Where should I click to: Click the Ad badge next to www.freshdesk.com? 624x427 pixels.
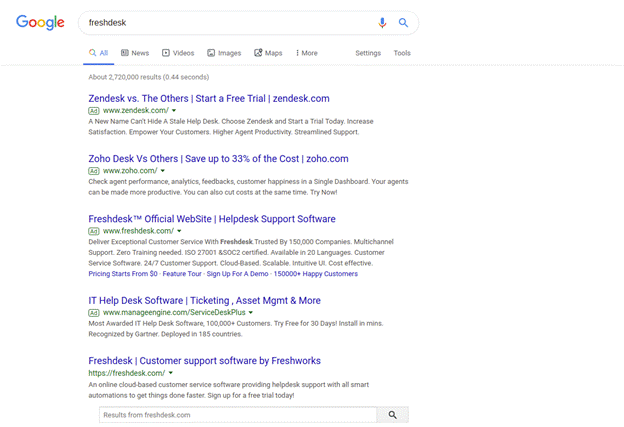(94, 231)
